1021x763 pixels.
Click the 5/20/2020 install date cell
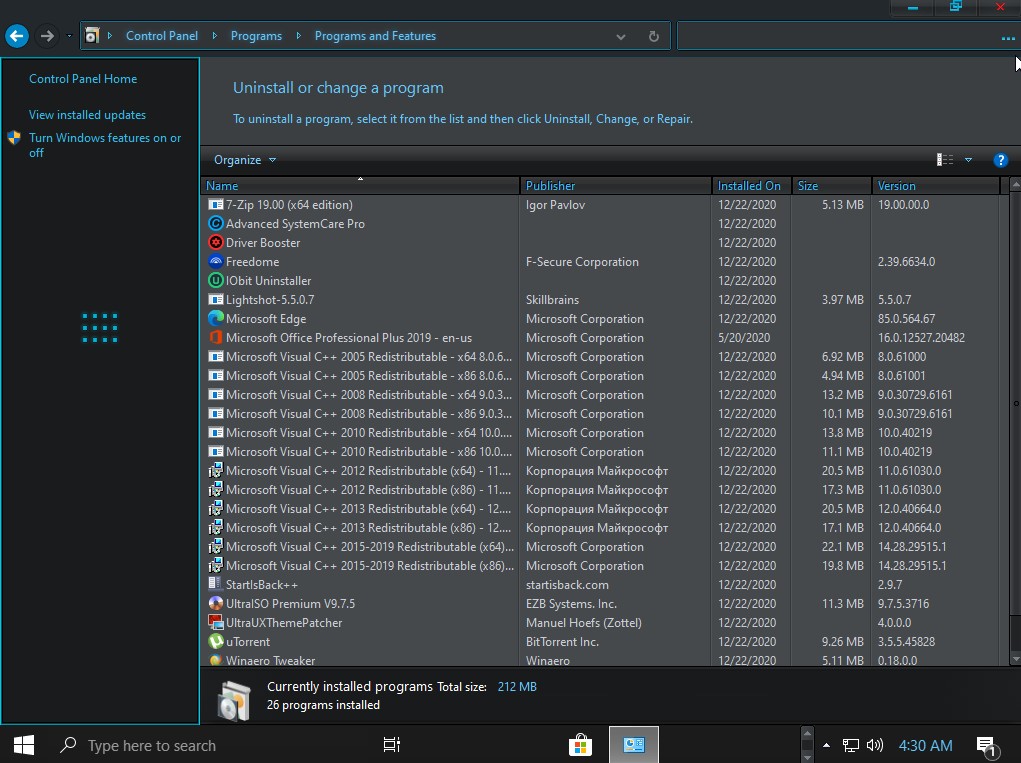744,338
